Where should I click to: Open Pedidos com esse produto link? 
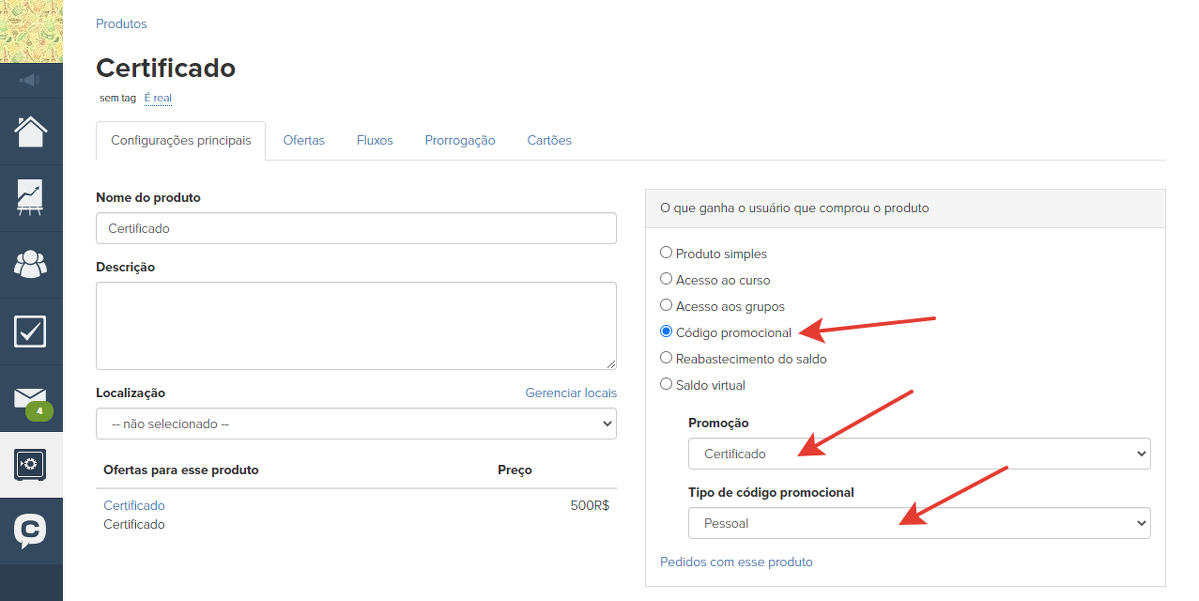point(736,562)
